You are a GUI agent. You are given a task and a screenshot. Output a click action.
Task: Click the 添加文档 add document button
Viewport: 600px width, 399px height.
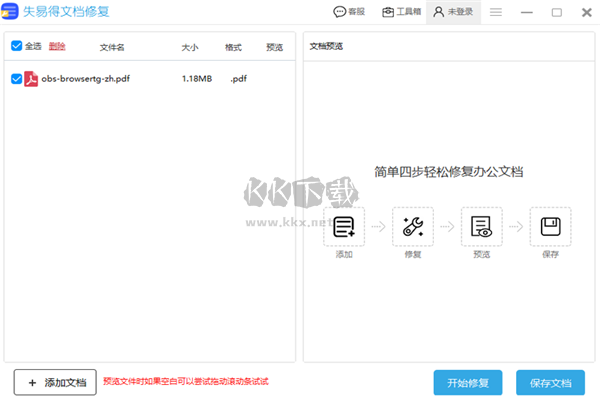point(55,382)
